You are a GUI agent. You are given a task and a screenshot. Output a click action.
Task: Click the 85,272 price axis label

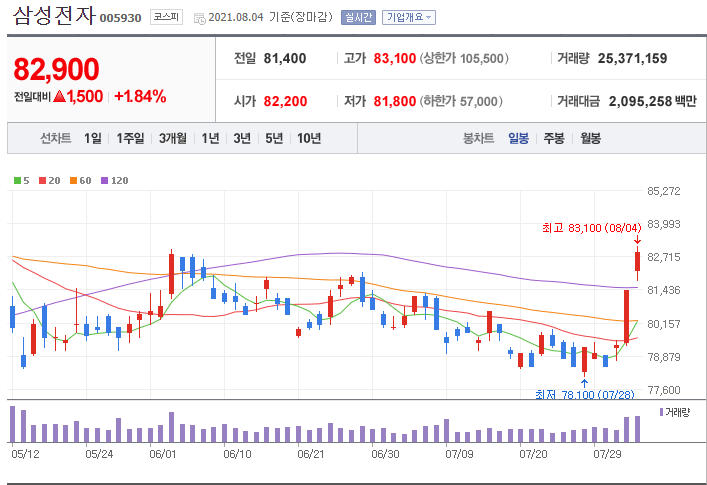pos(664,191)
